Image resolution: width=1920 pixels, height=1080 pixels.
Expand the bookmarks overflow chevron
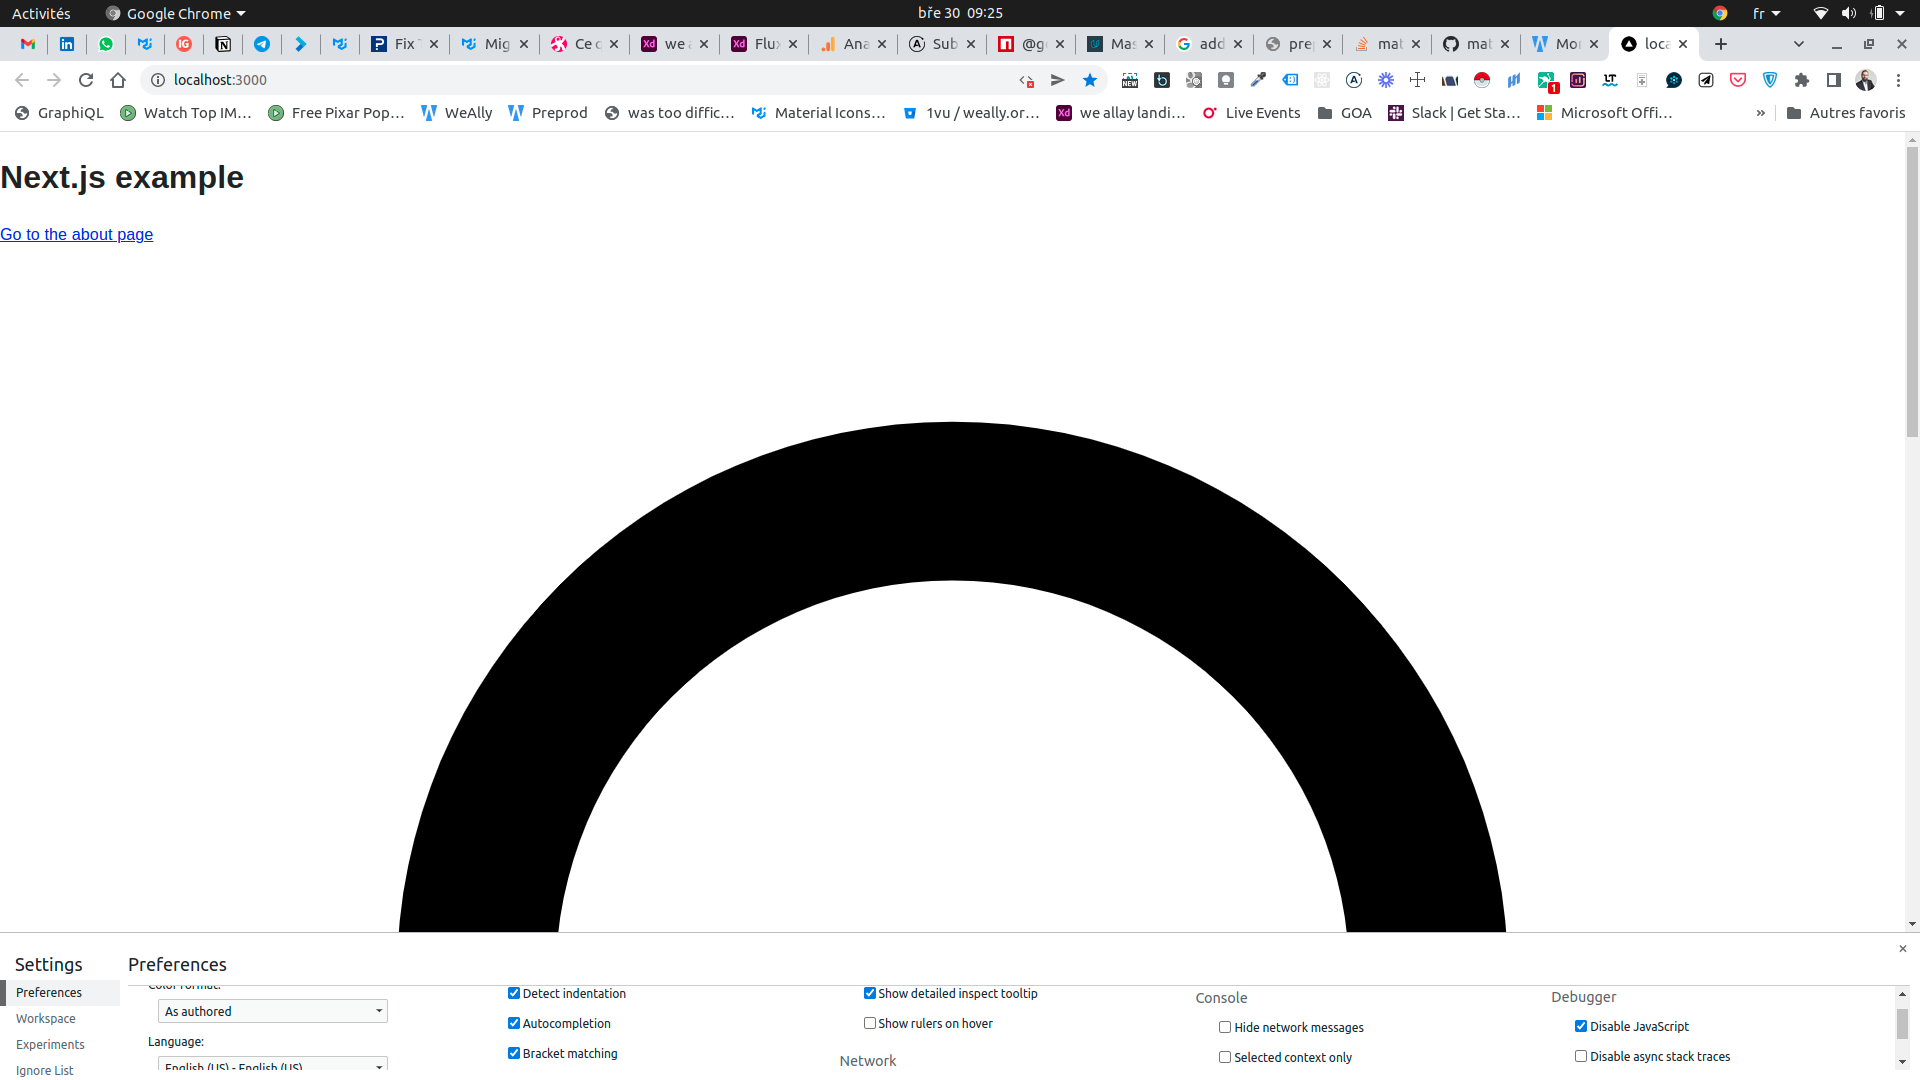coord(1761,113)
